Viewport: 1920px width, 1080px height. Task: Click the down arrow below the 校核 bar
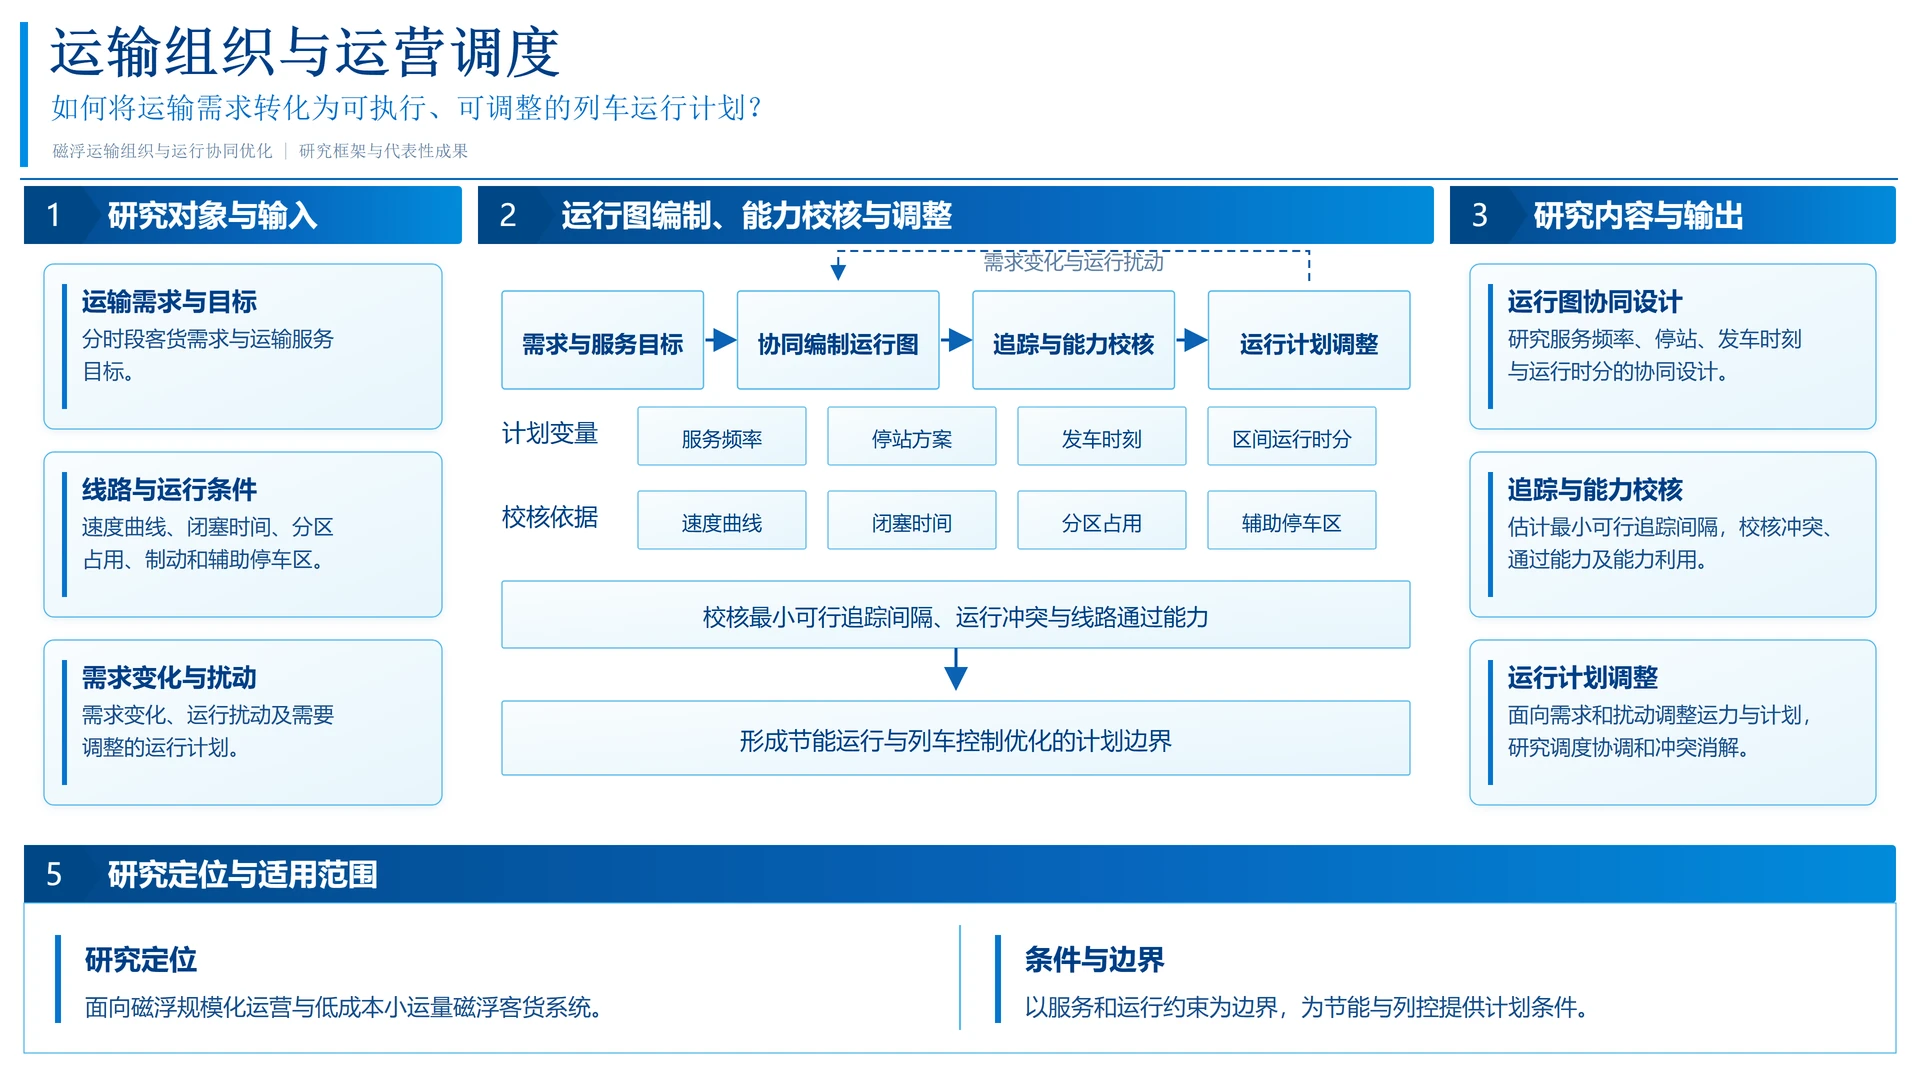tap(956, 670)
